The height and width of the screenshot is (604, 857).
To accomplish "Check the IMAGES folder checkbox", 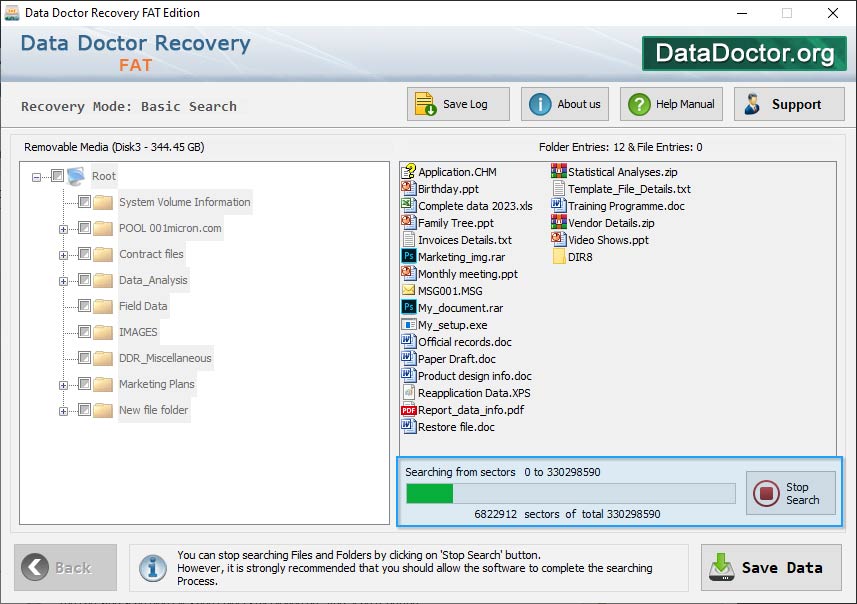I will tap(84, 332).
